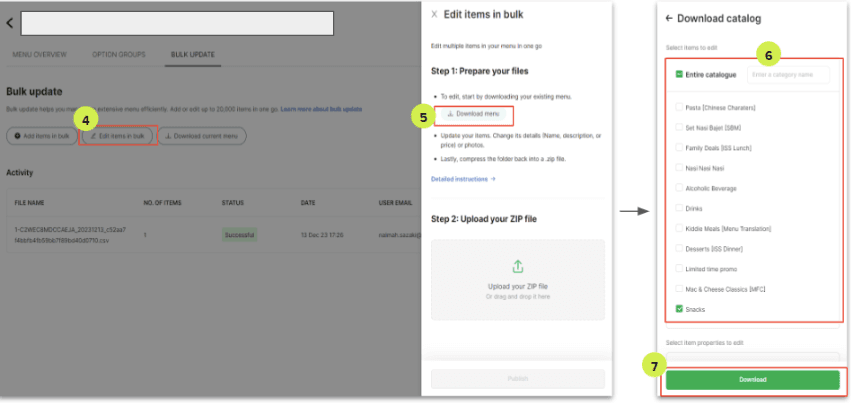This screenshot has width=851, height=403.
Task: Open the Option Groups tab
Action: (119, 55)
